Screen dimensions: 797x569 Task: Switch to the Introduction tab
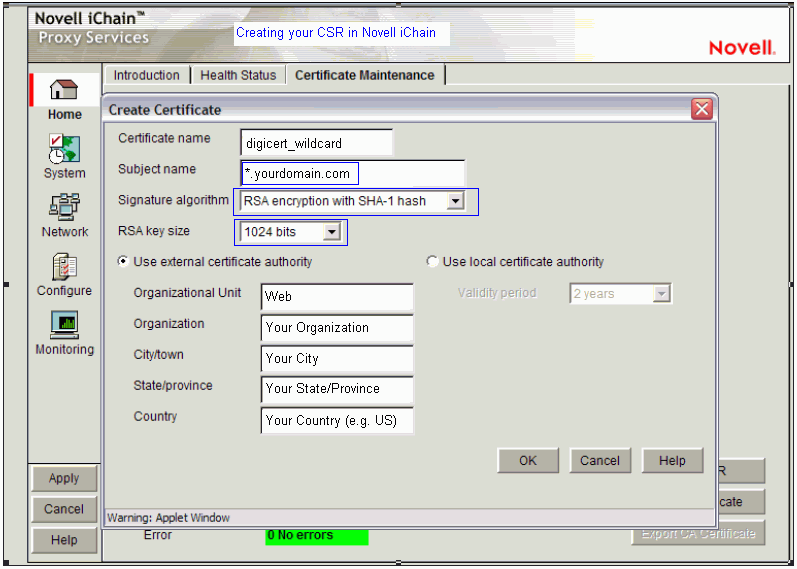click(x=147, y=75)
